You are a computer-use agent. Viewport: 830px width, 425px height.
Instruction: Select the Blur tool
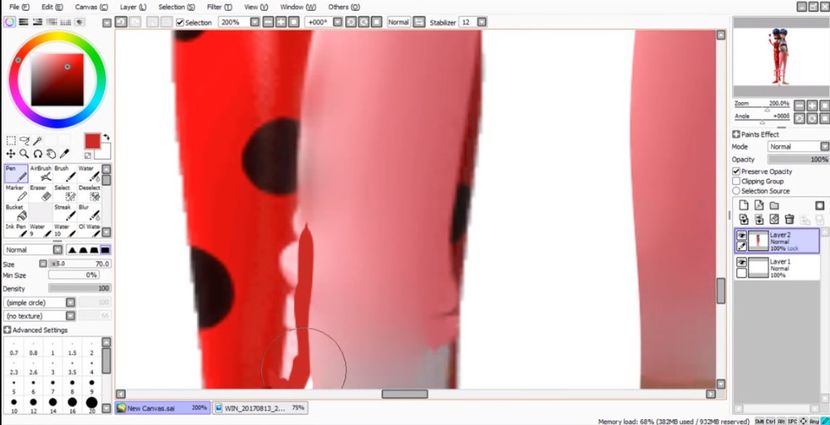(89, 212)
